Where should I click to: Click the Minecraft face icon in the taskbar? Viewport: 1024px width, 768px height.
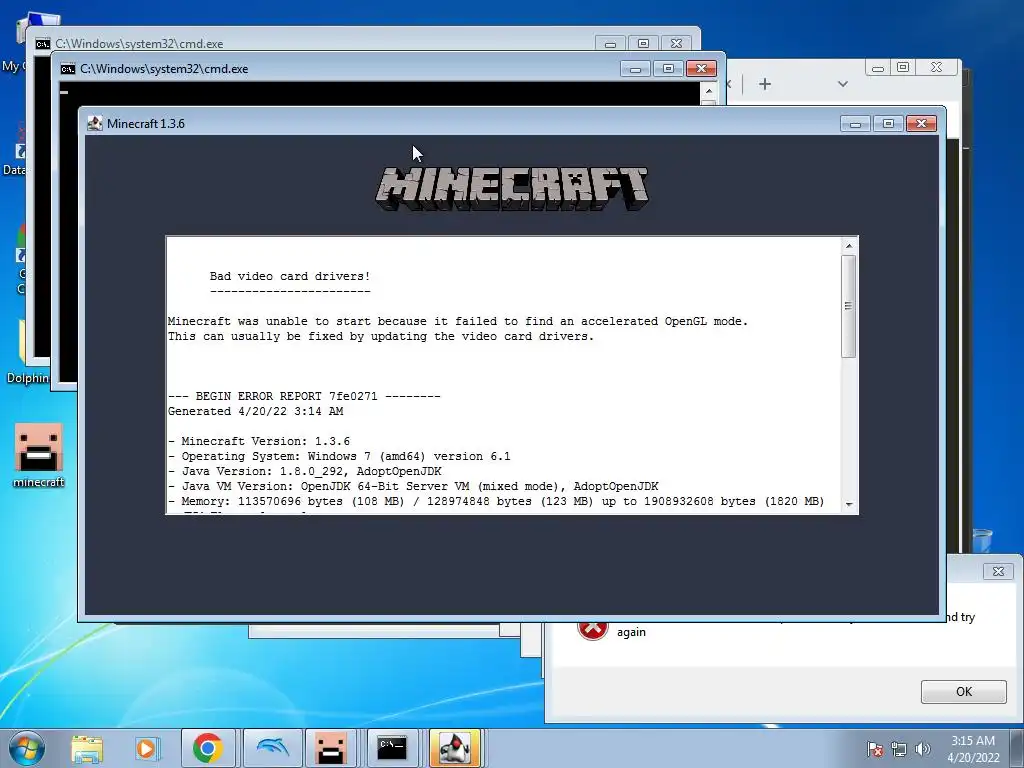click(x=330, y=748)
